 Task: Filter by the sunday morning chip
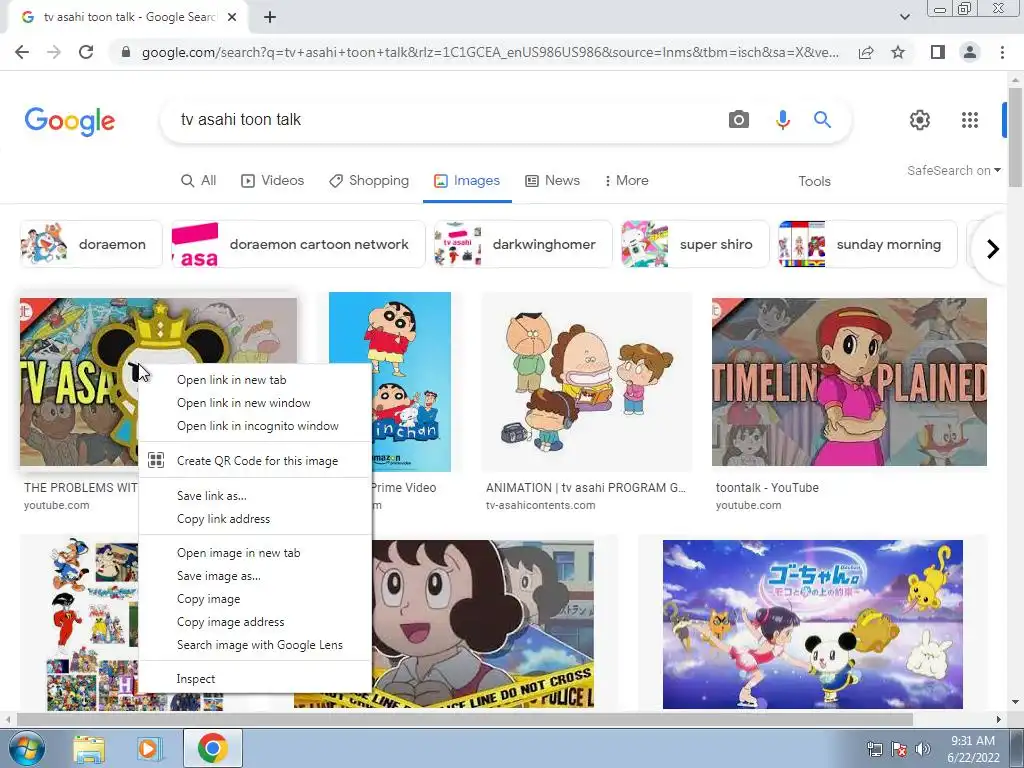point(867,244)
